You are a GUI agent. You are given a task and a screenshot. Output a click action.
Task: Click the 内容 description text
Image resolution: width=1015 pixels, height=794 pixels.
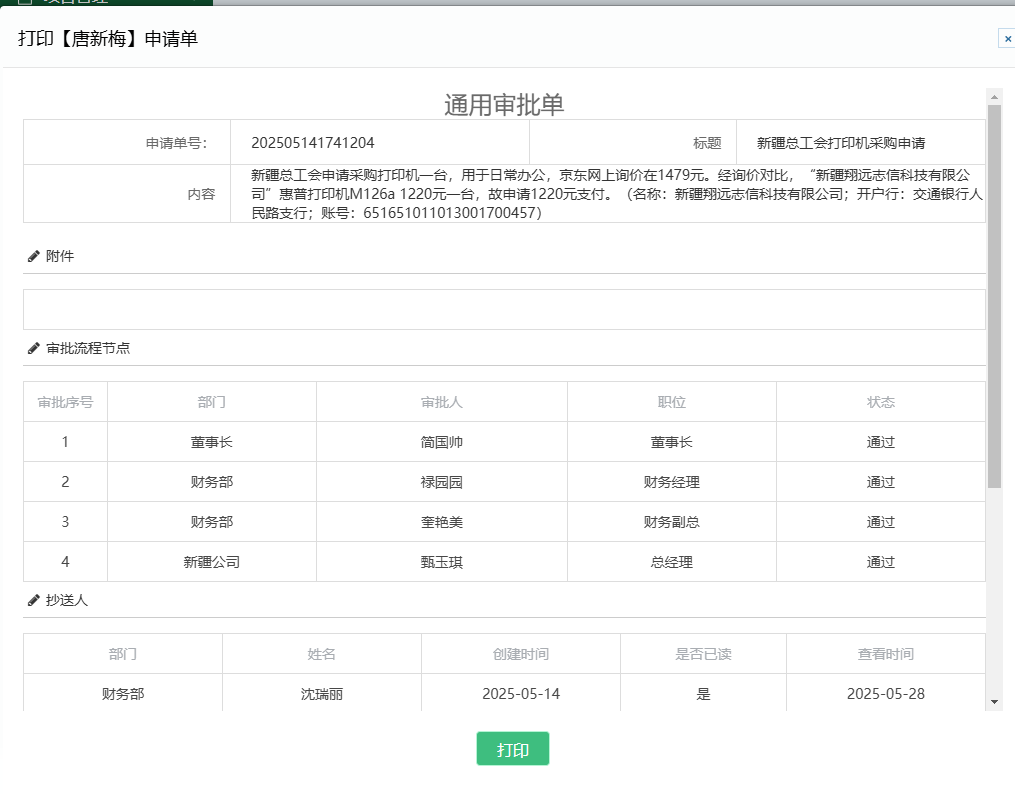(607, 193)
